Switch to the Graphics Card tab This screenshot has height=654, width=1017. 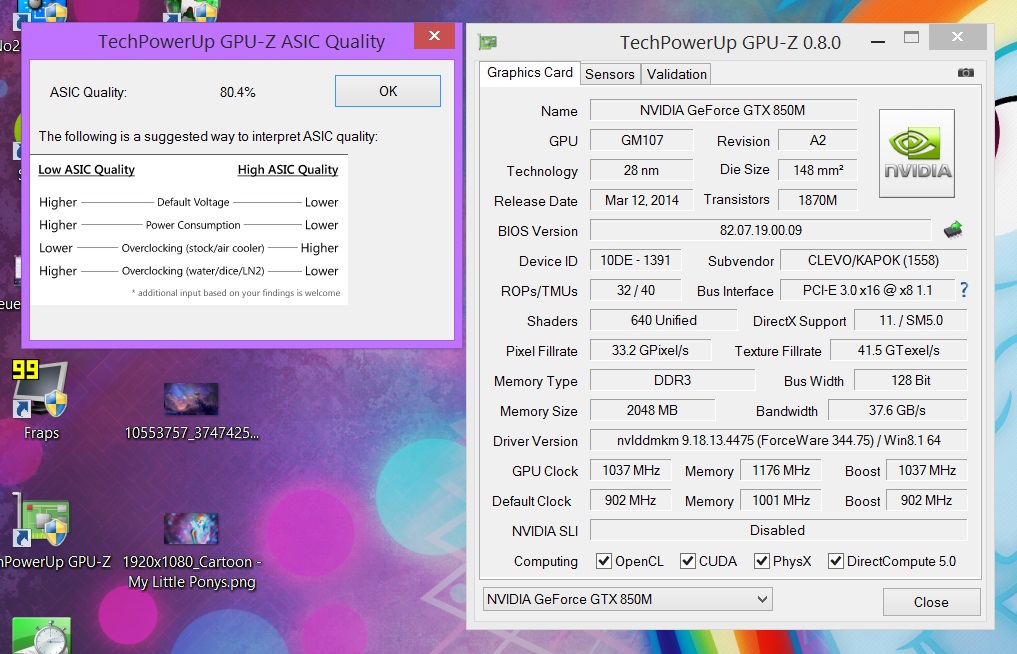pos(529,73)
